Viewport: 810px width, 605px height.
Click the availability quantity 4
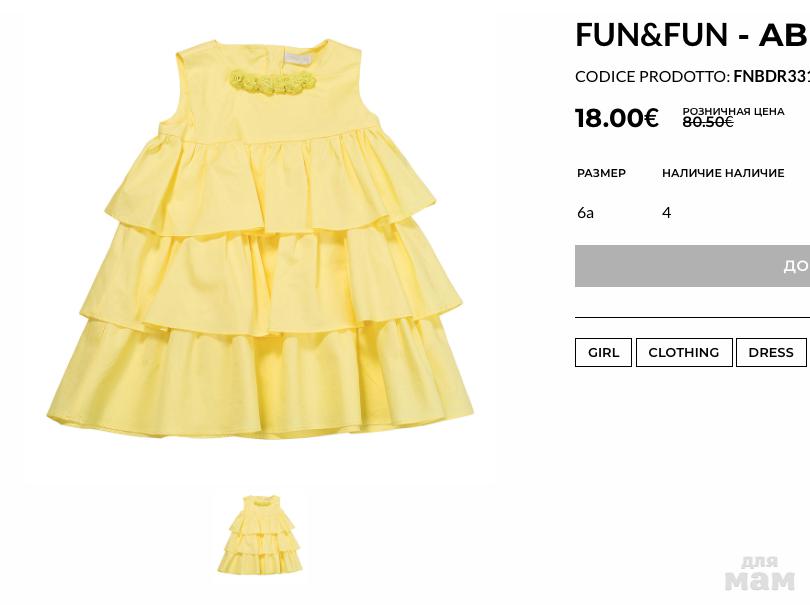[666, 212]
